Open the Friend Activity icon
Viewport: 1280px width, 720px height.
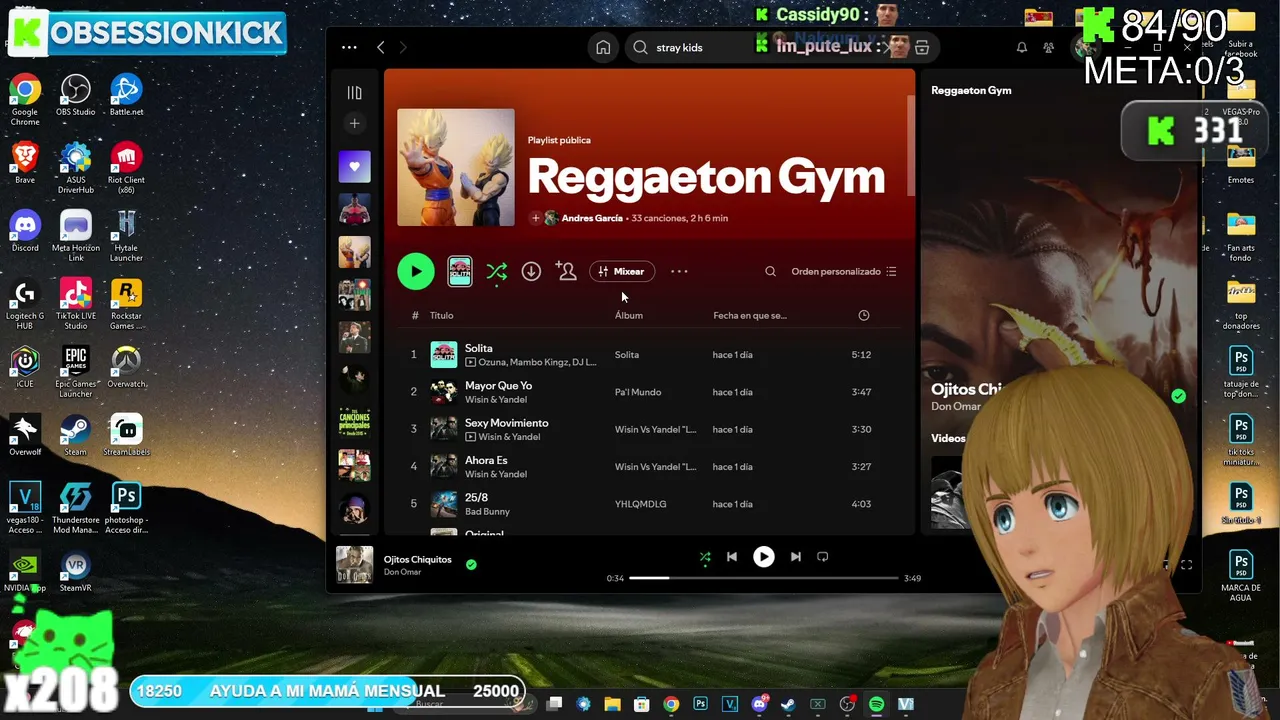click(1048, 47)
